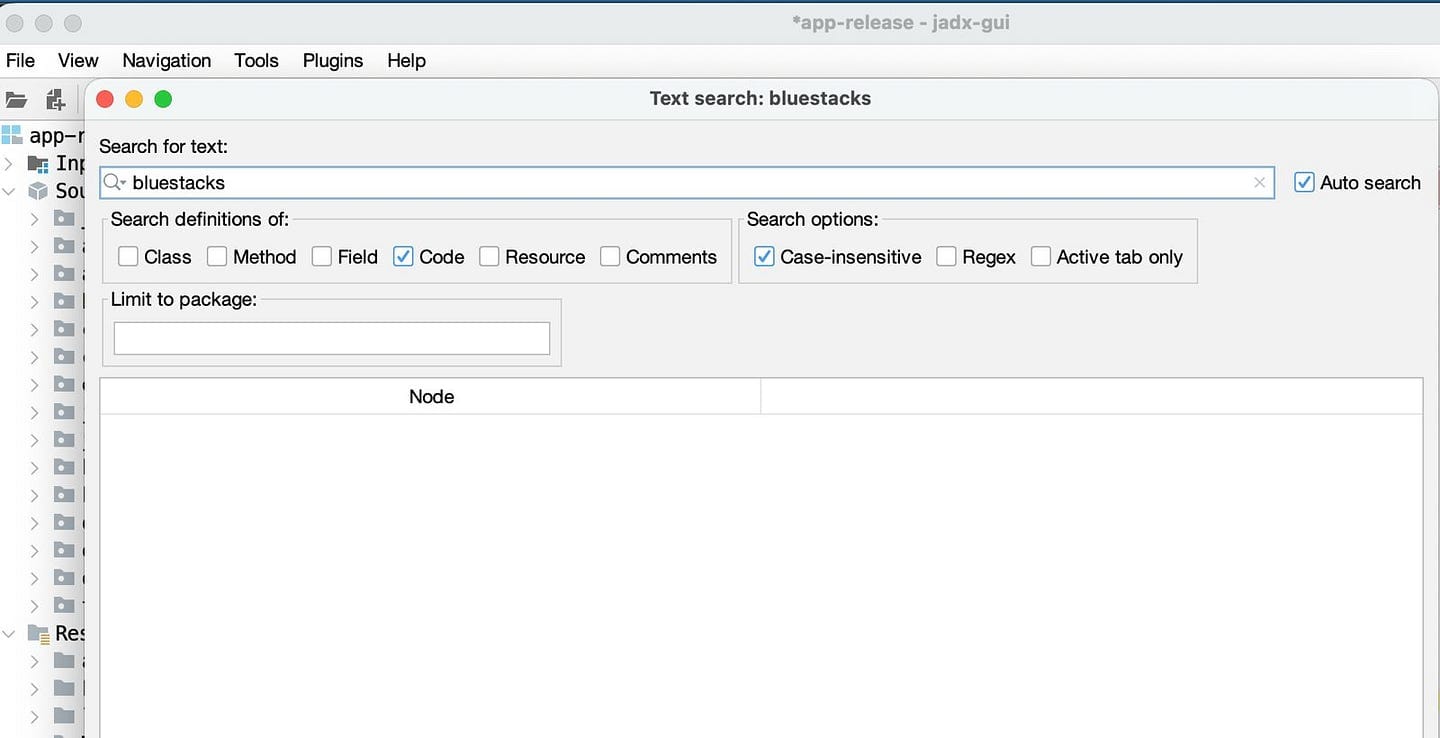Zoom the Text search dialog window

(x=163, y=99)
